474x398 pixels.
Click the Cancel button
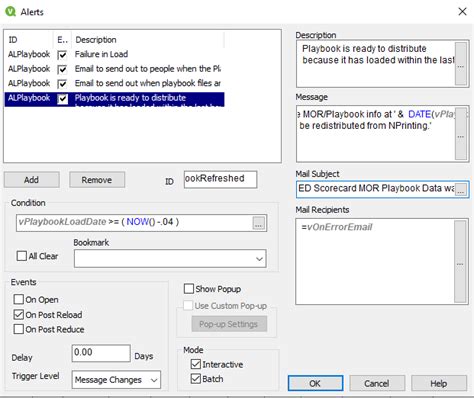[x=377, y=383]
